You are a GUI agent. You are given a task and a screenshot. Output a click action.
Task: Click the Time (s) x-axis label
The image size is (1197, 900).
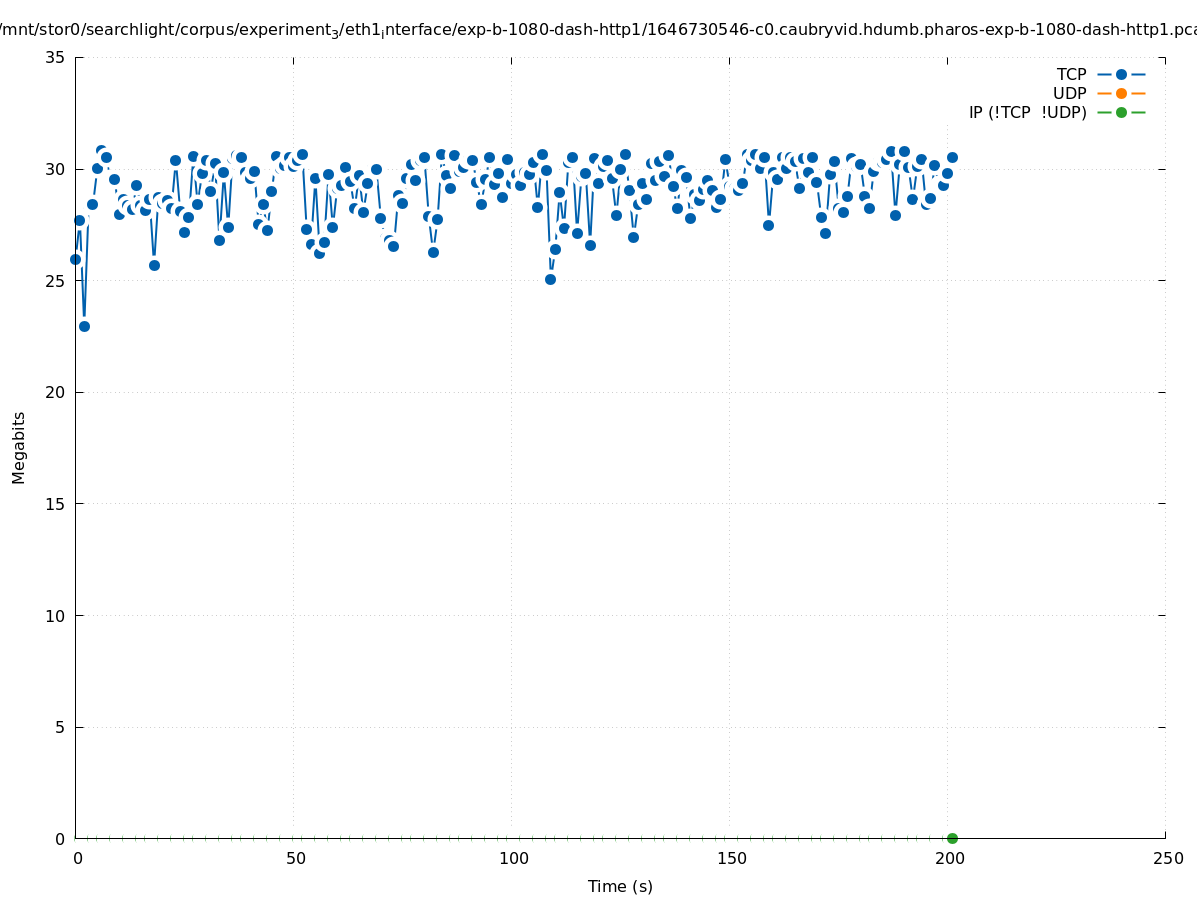[620, 886]
